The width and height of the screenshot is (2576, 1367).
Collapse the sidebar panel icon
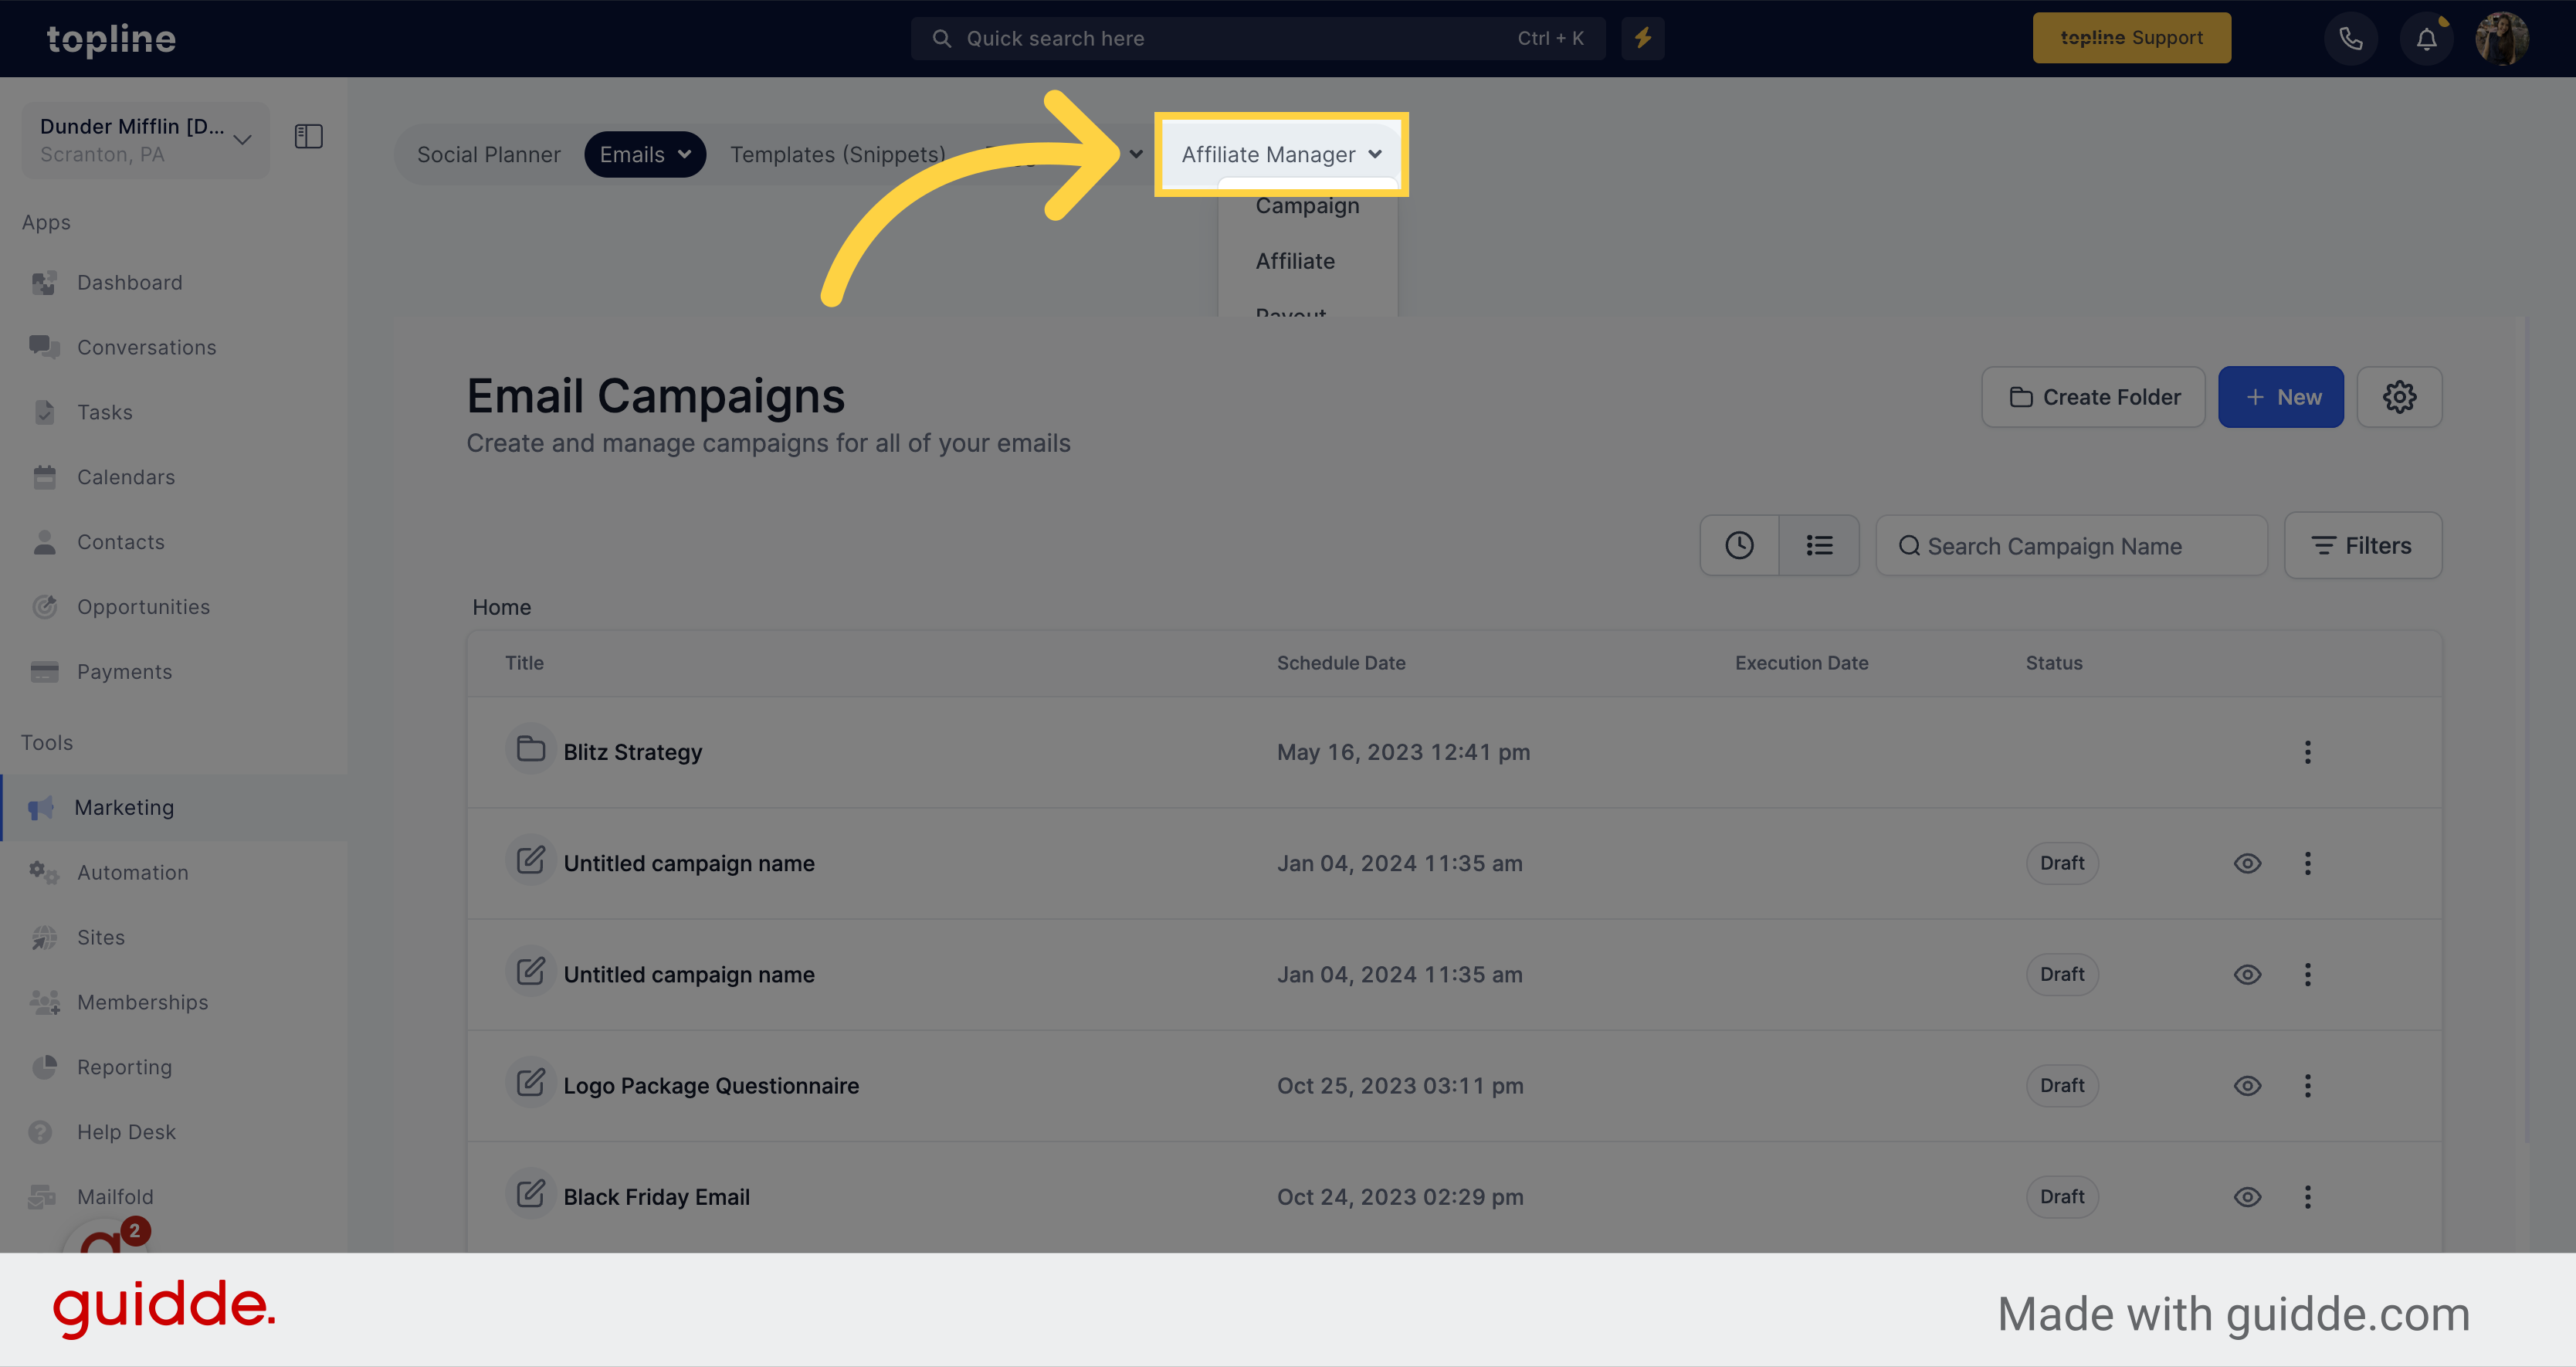tap(309, 136)
